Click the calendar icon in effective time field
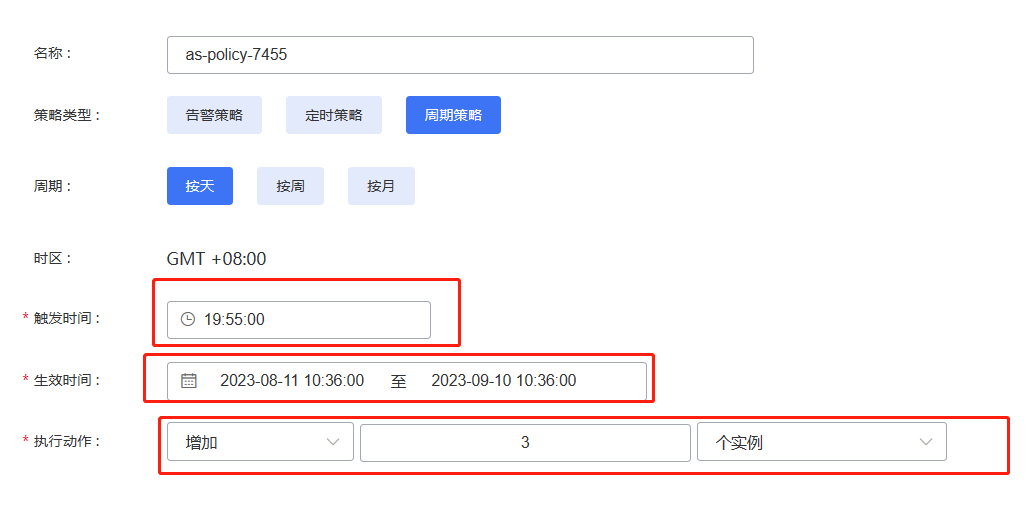This screenshot has width=1034, height=519. (189, 381)
